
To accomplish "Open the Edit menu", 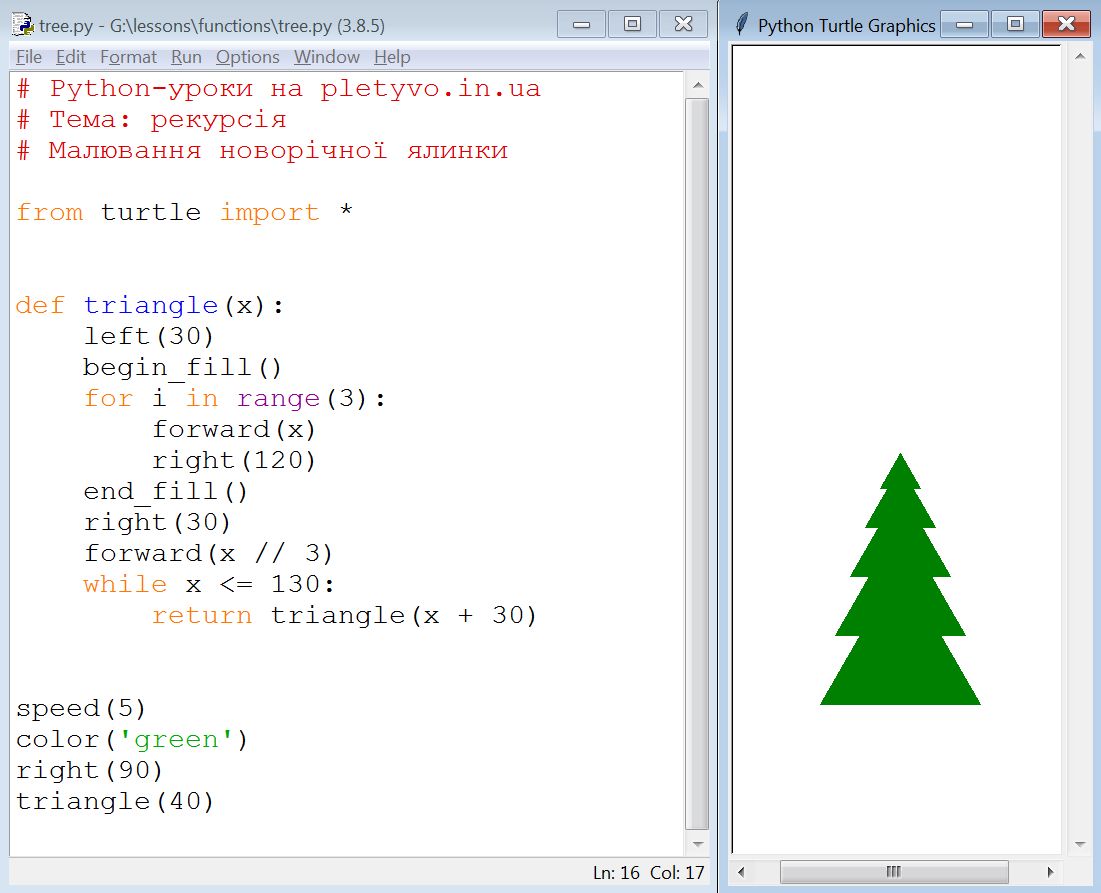I will coord(70,57).
